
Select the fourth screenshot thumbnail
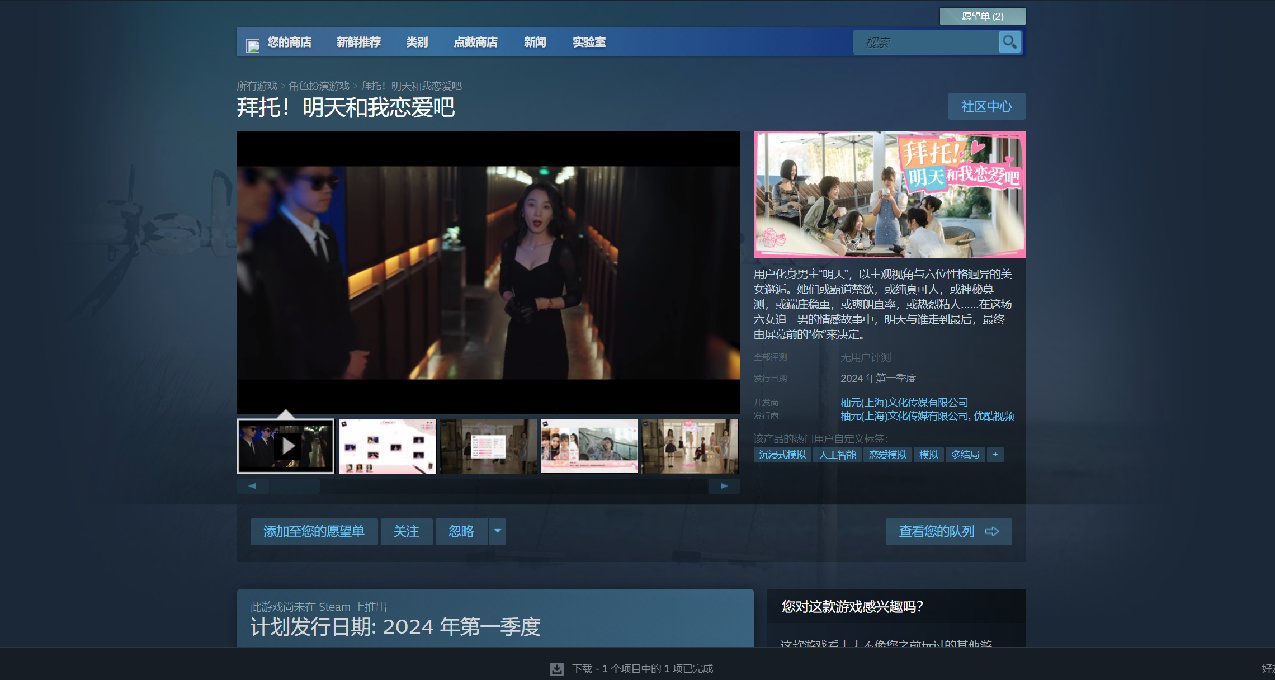pyautogui.click(x=589, y=446)
